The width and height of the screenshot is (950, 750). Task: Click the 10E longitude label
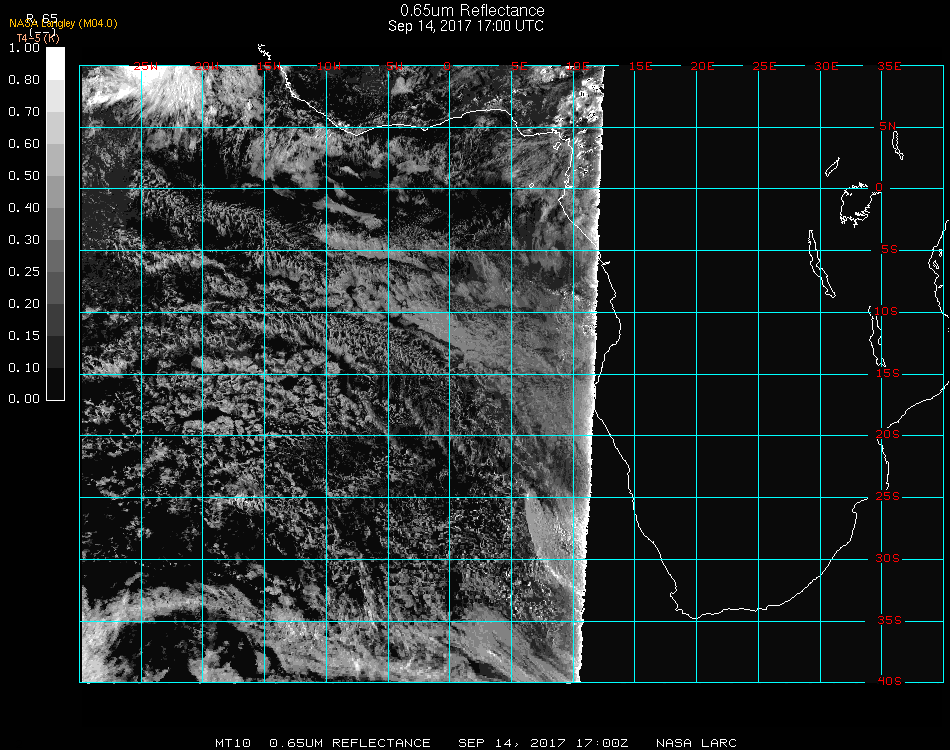point(577,67)
